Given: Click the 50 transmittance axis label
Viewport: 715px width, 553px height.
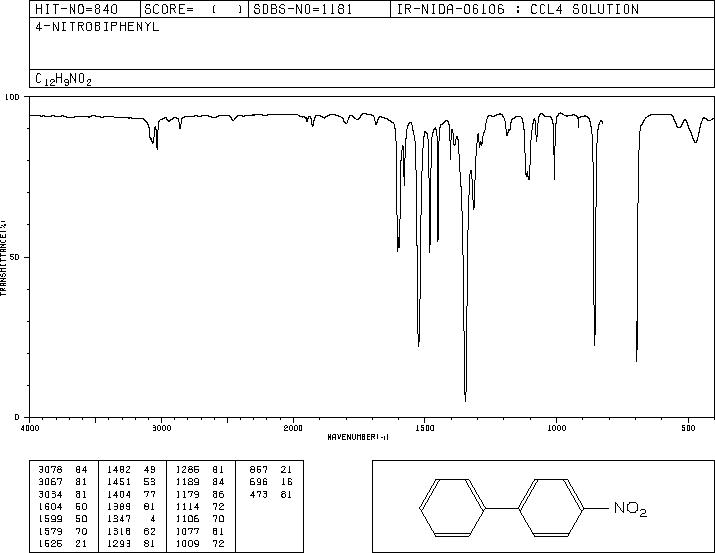Looking at the screenshot, I should point(15,257).
